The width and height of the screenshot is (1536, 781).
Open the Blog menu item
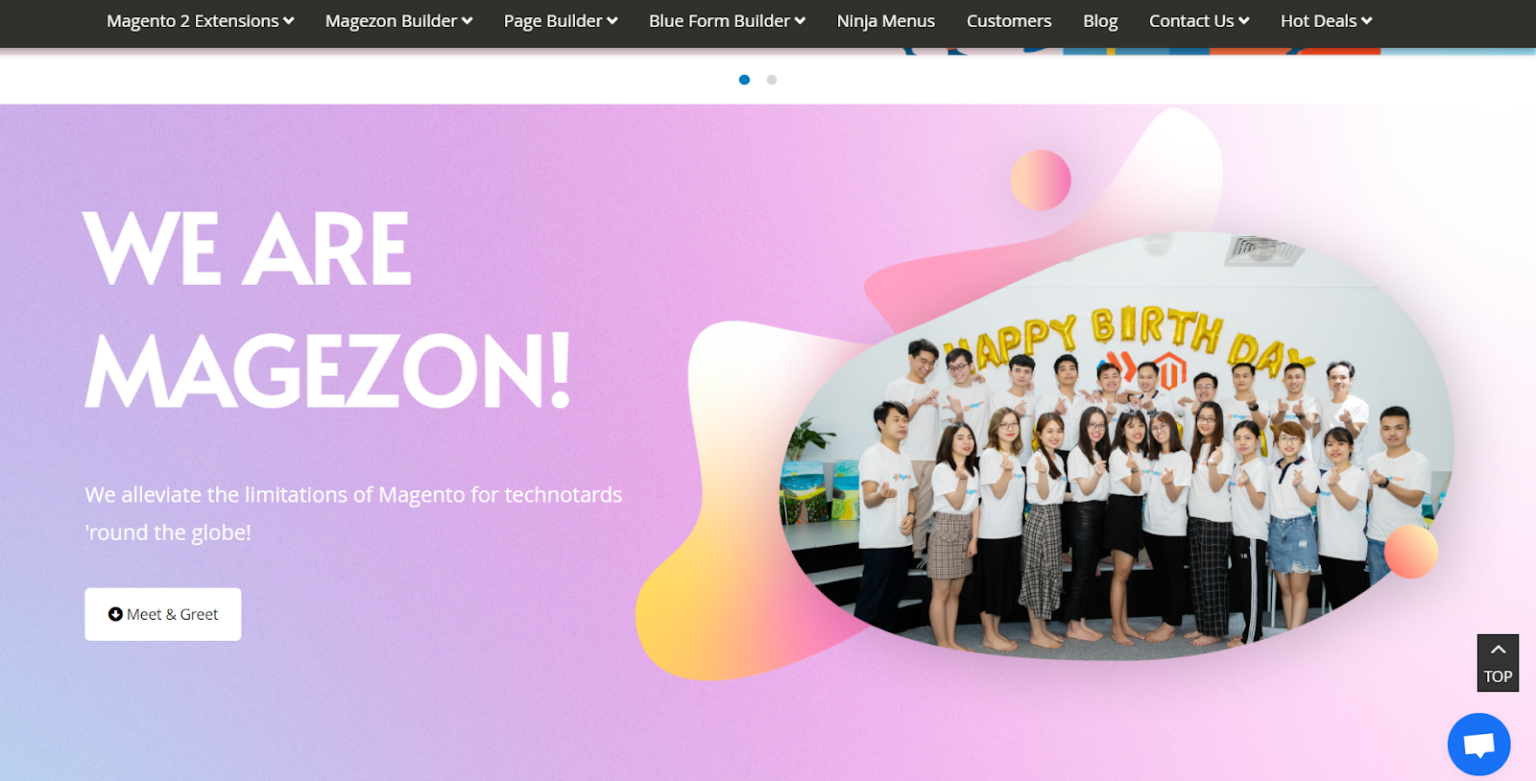pos(1100,20)
